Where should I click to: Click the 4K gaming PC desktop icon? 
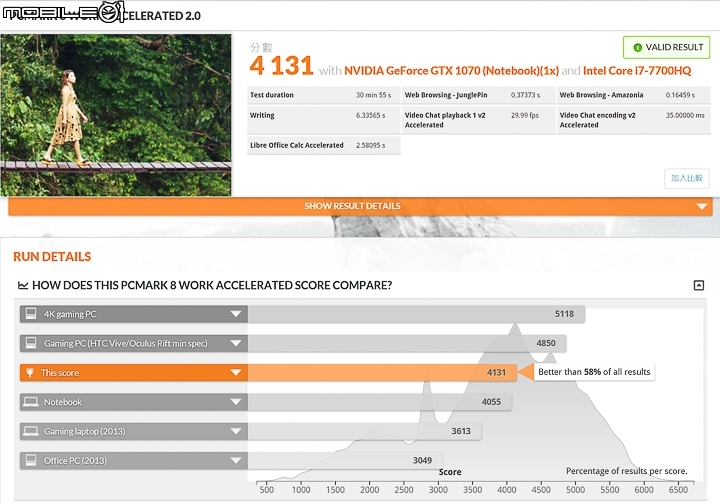31,314
